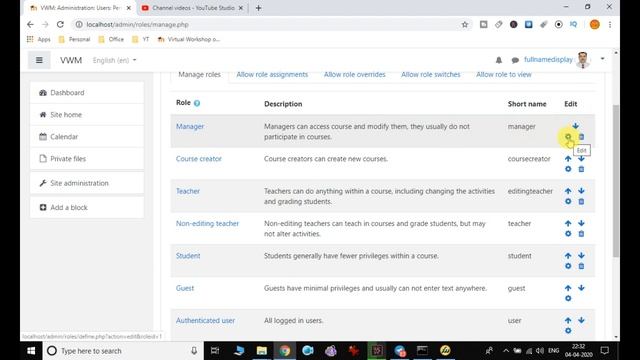Viewport: 640px width, 360px height.
Task: Delete the Manager role
Action: (x=581, y=137)
